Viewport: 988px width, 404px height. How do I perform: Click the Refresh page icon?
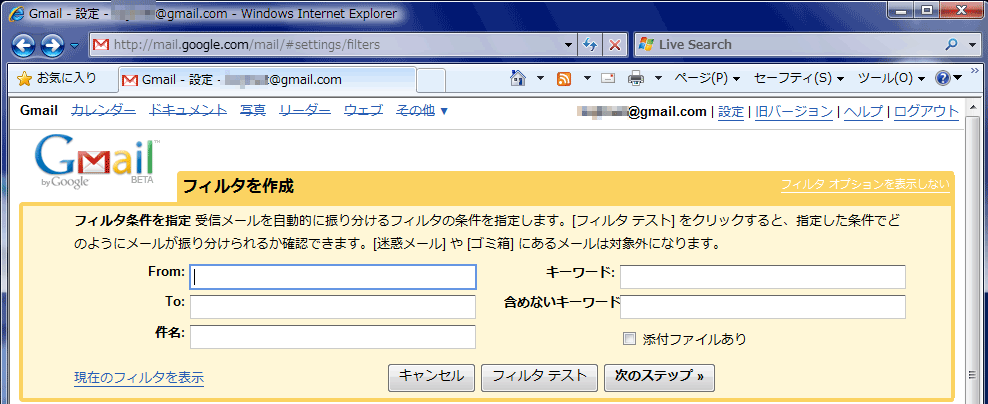coord(590,45)
